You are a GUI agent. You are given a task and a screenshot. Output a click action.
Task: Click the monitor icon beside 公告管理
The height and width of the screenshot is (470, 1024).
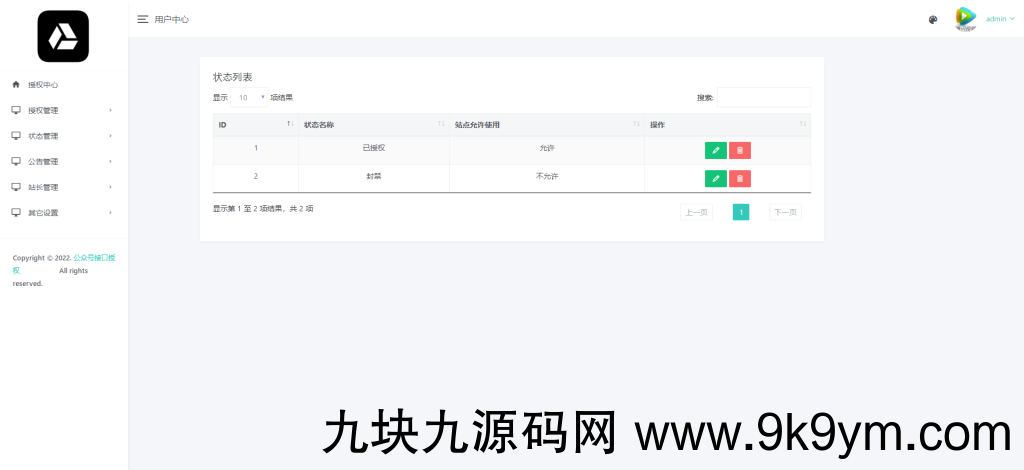coord(16,161)
